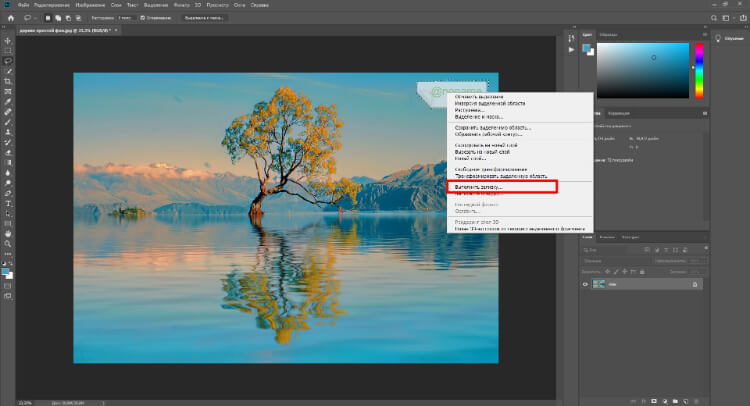The image size is (750, 406).
Task: Toggle lock transparent pixels in Layers panel
Action: click(607, 272)
